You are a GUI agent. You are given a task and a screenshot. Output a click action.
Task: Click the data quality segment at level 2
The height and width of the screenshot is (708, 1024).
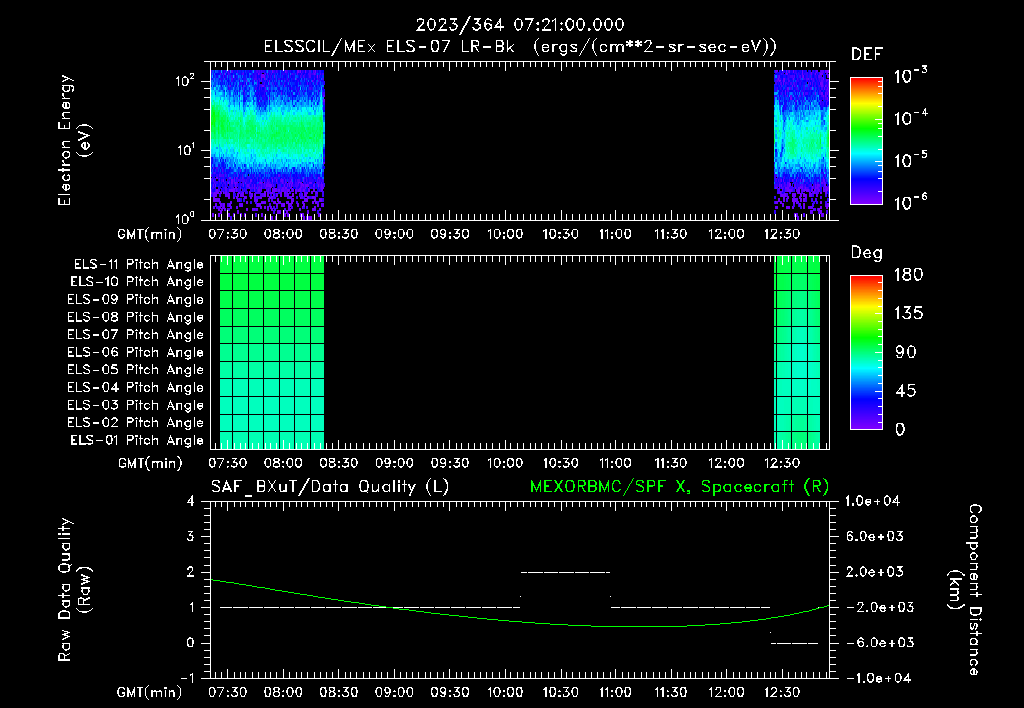pos(566,572)
